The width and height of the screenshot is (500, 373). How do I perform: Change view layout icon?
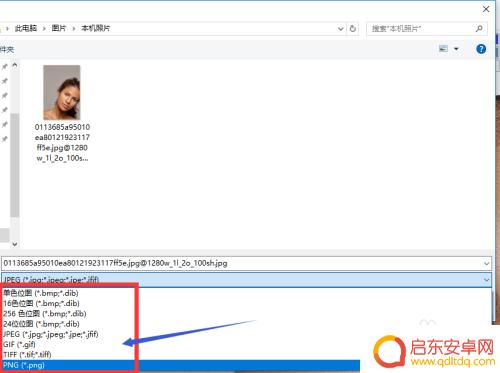coord(443,49)
